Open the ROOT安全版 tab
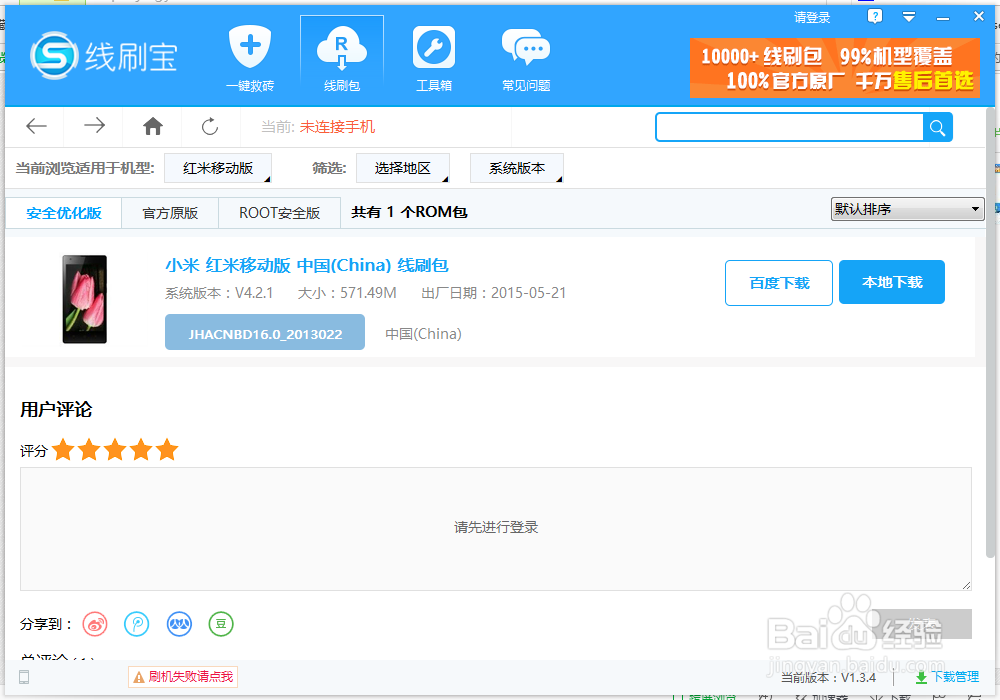Viewport: 1000px width, 700px height. 279,212
